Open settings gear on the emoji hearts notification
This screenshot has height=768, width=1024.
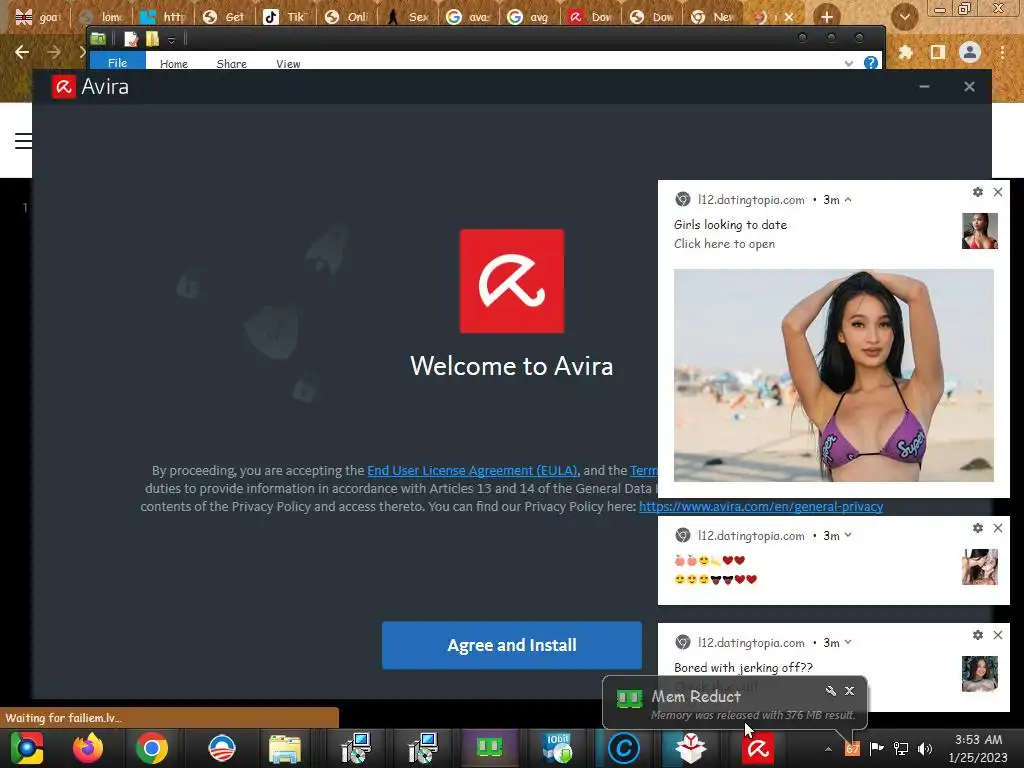pos(978,528)
